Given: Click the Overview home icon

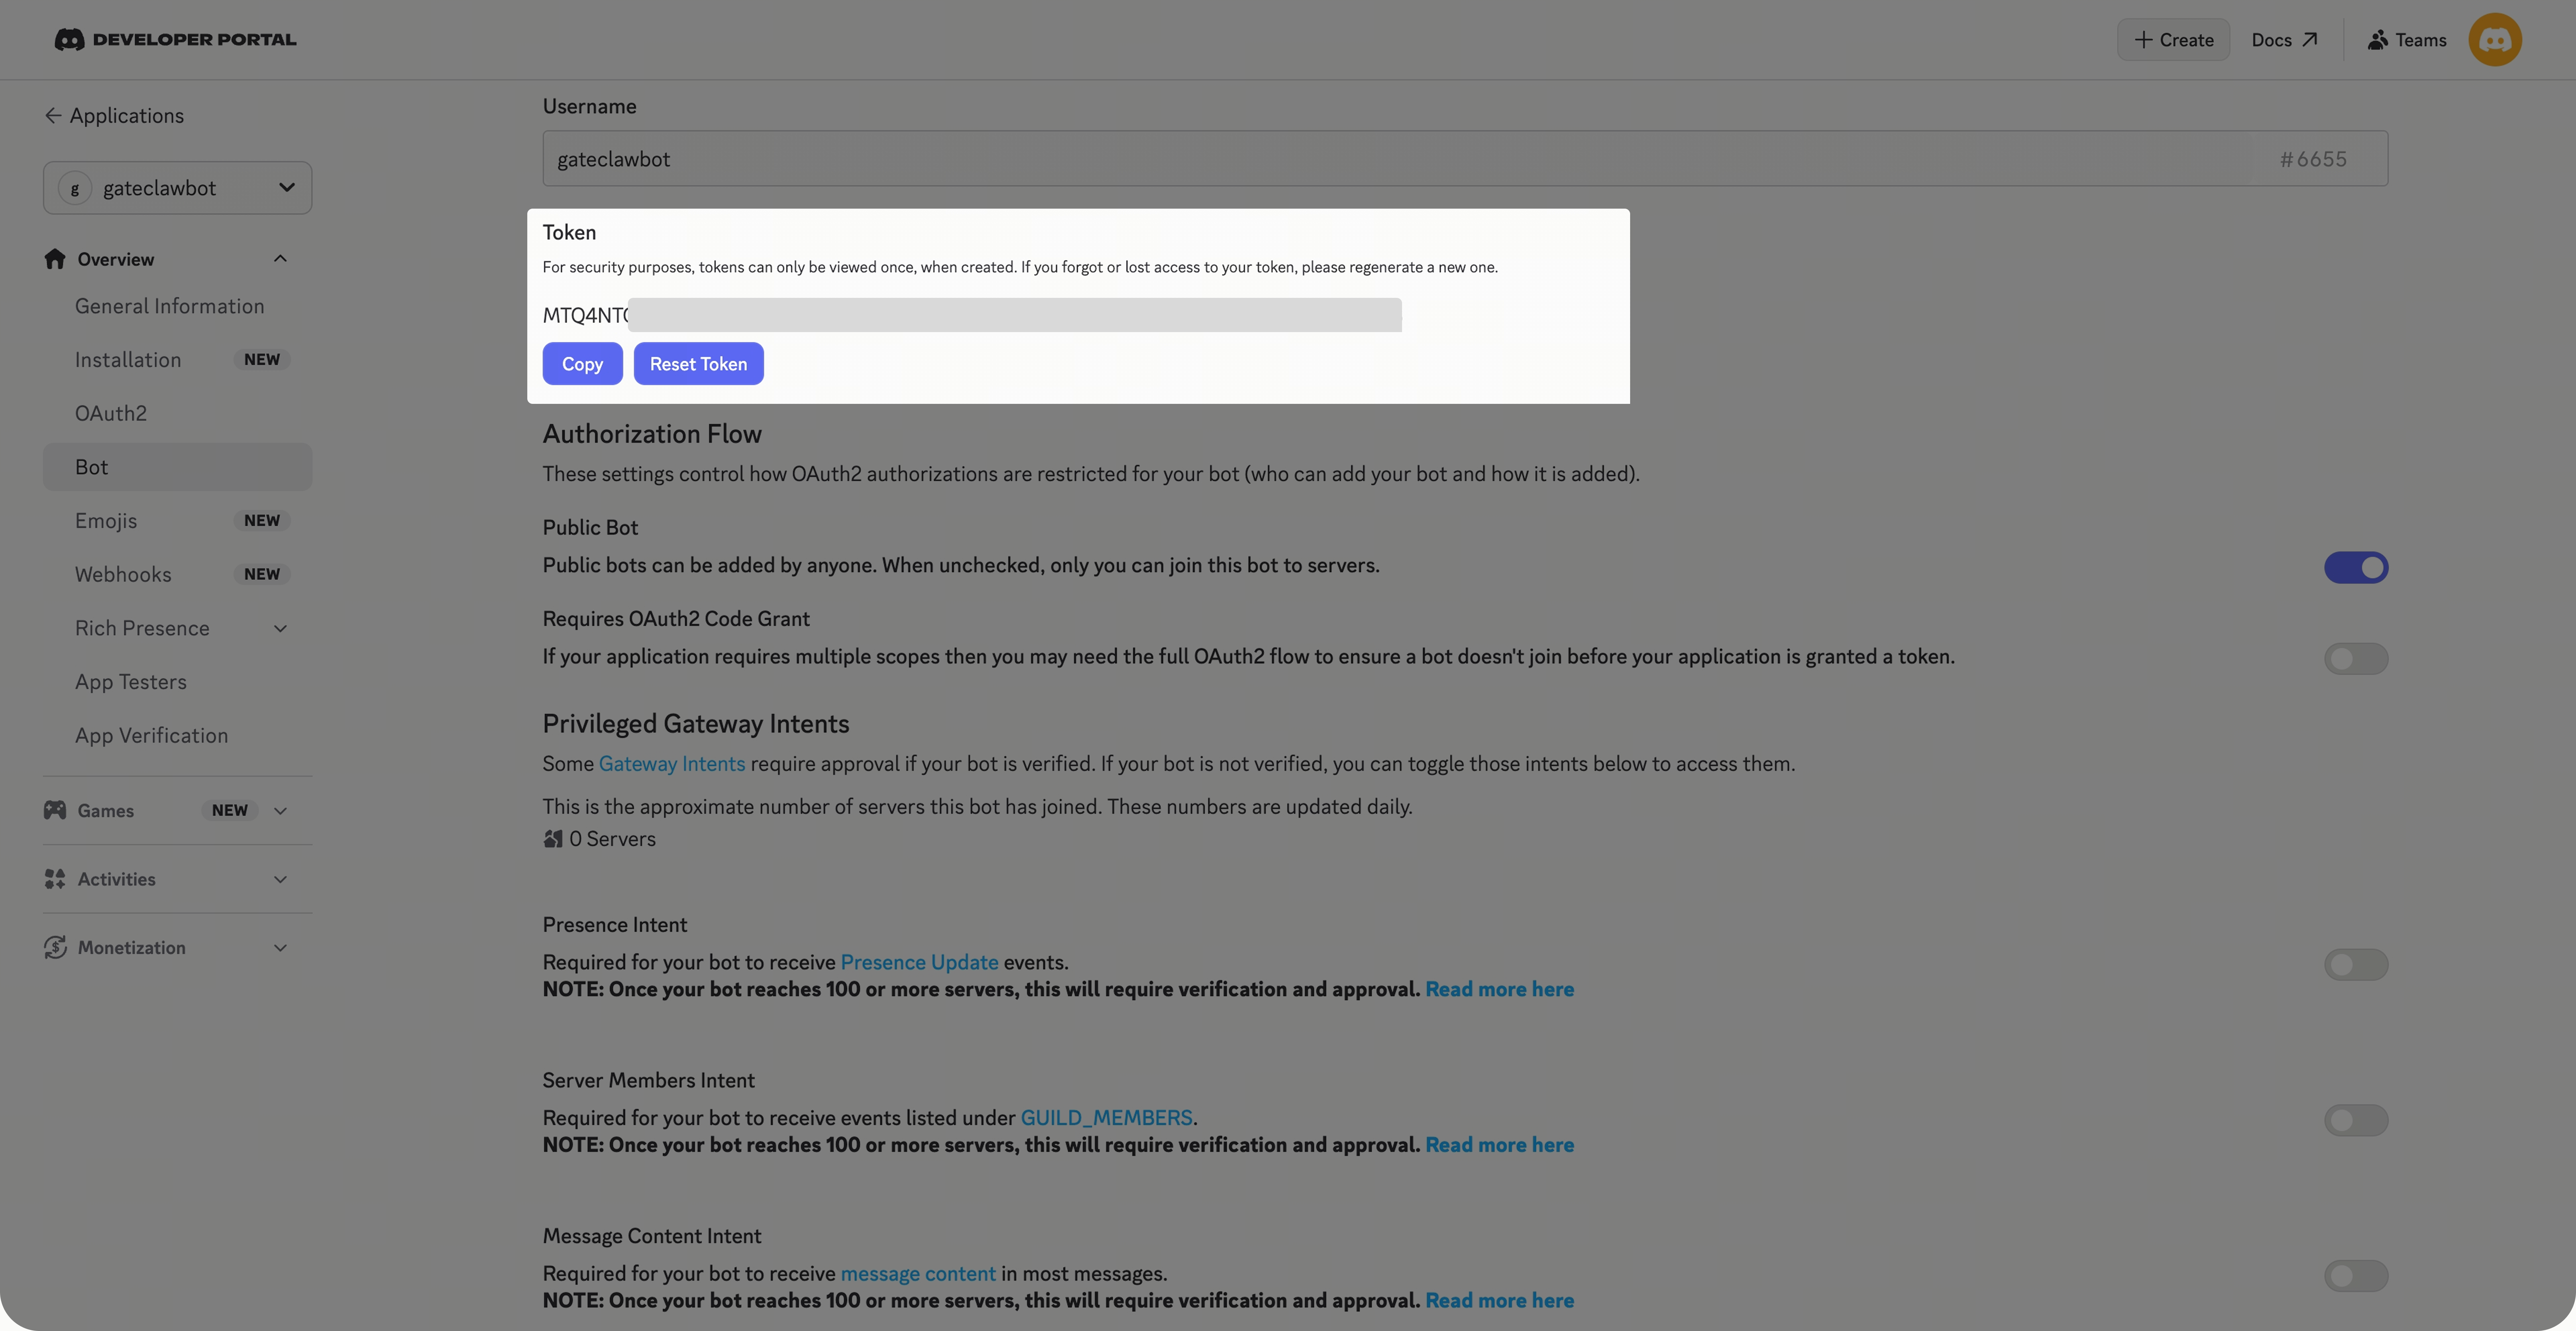Looking at the screenshot, I should (55, 259).
